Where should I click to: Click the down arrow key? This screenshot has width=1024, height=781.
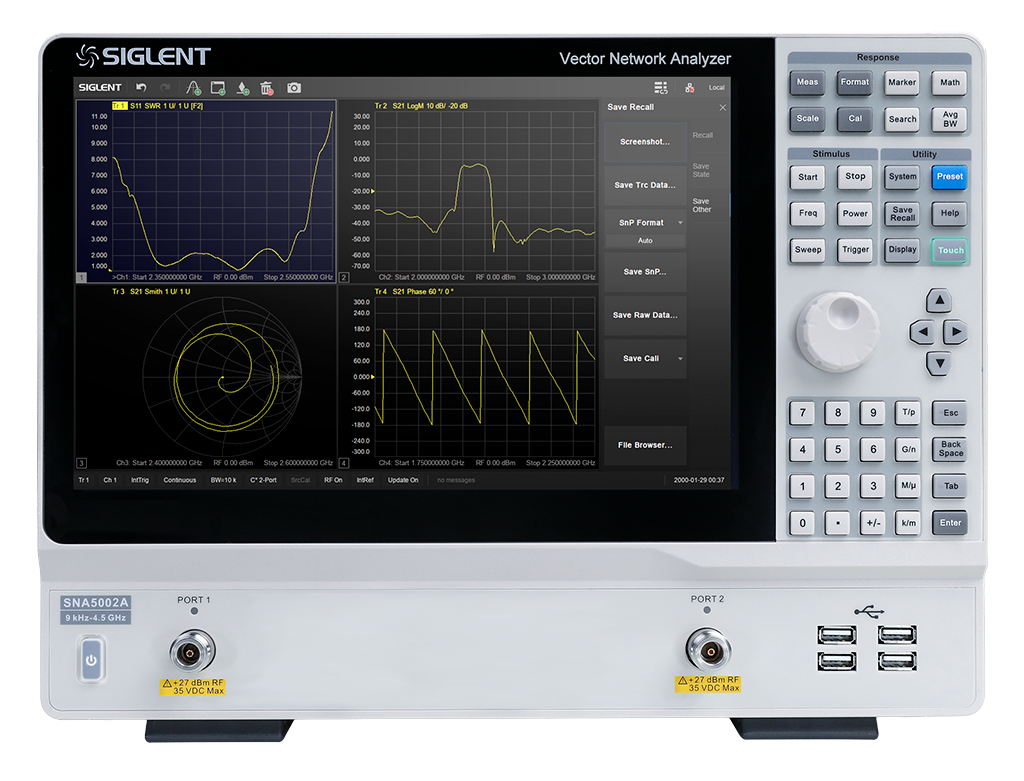939,363
